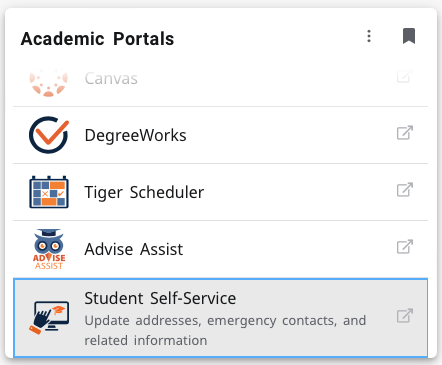The height and width of the screenshot is (365, 442).
Task: Click the Student Self-Service computer icon
Action: [x=49, y=317]
